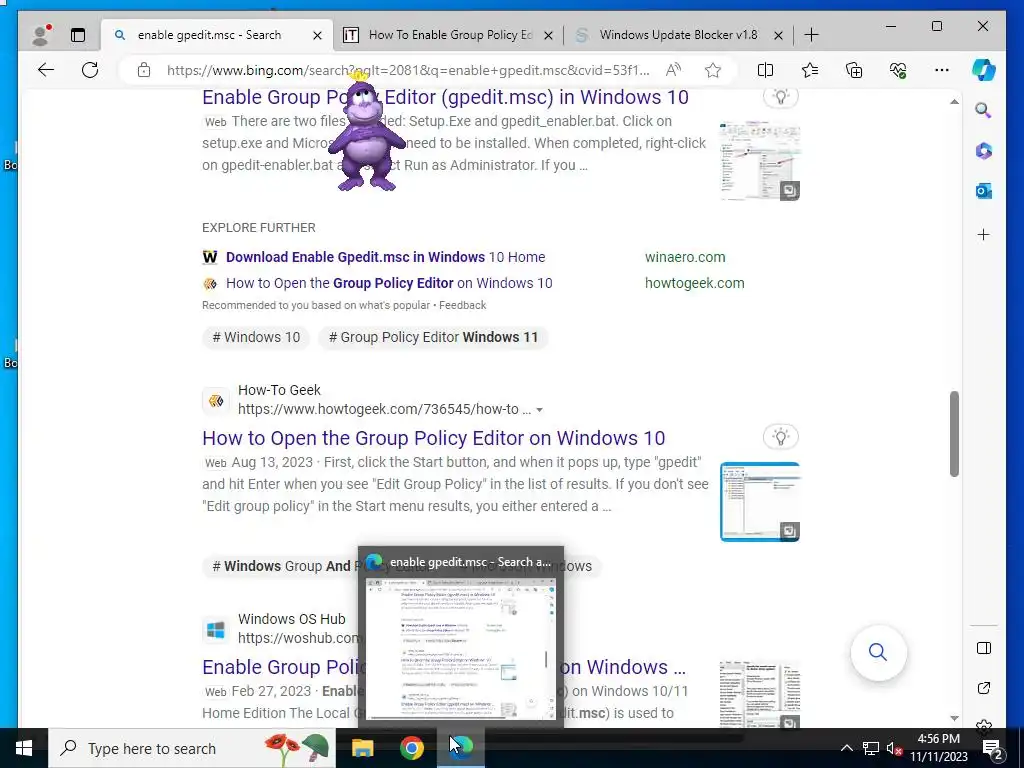Screen dimensions: 1024x768
Task: Click the address bar URL field
Action: tap(408, 70)
